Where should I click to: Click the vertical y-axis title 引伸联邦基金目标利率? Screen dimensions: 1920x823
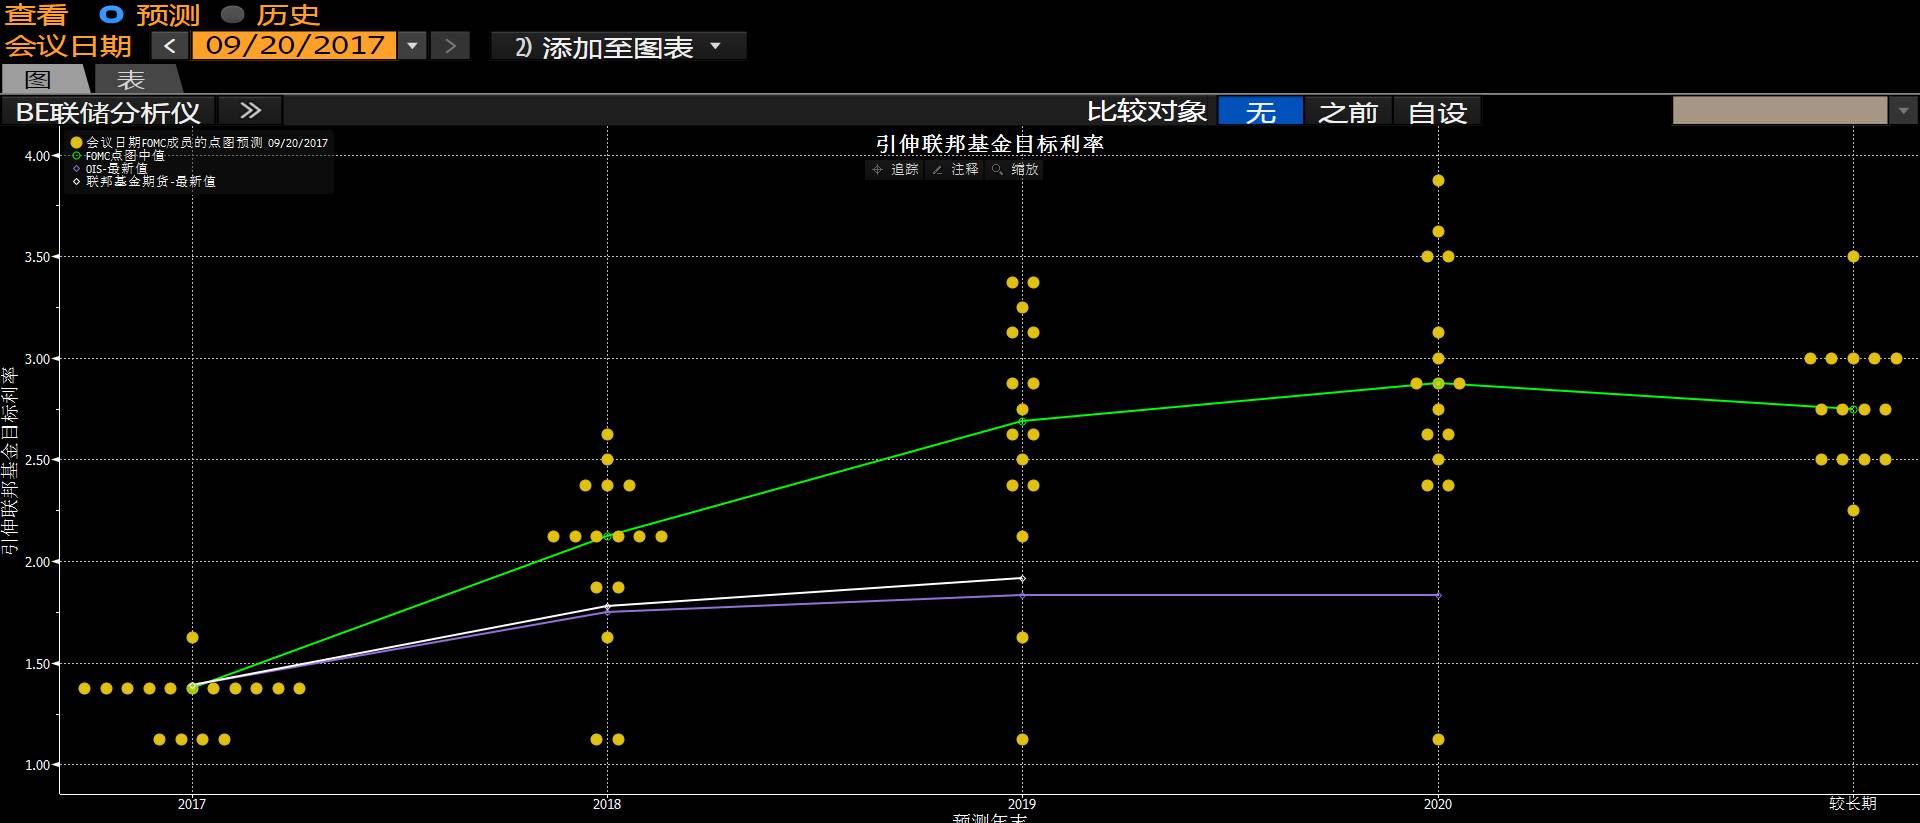10,460
